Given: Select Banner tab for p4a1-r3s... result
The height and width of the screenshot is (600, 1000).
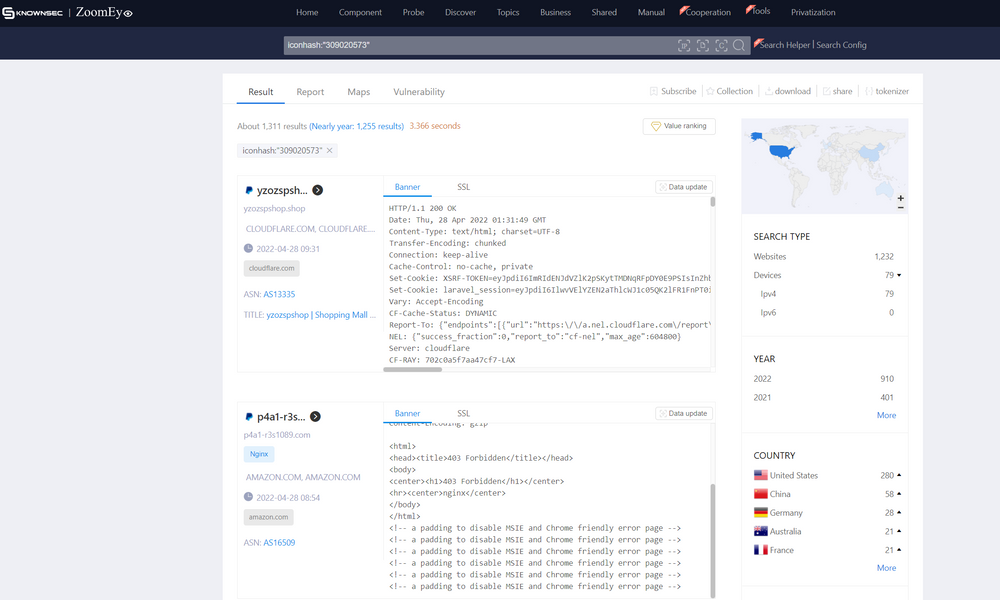Looking at the screenshot, I should pyautogui.click(x=408, y=413).
